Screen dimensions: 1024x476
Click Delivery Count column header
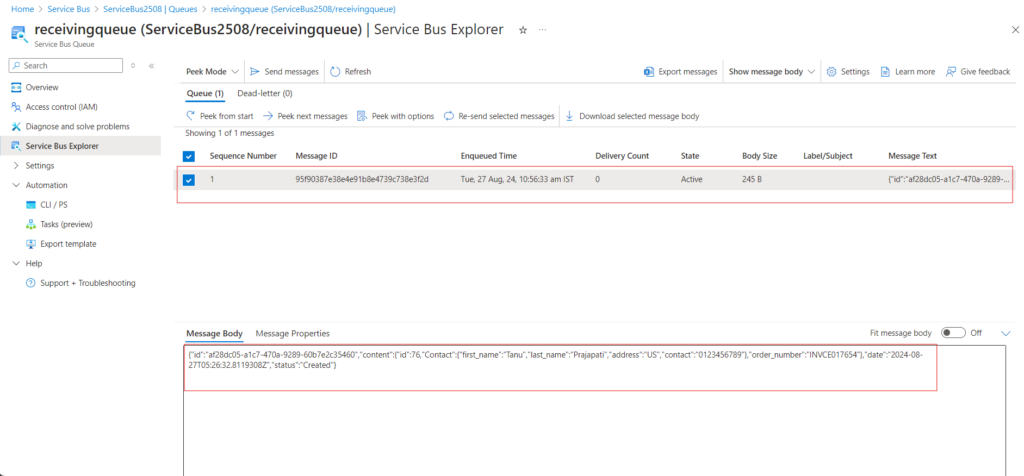(622, 156)
